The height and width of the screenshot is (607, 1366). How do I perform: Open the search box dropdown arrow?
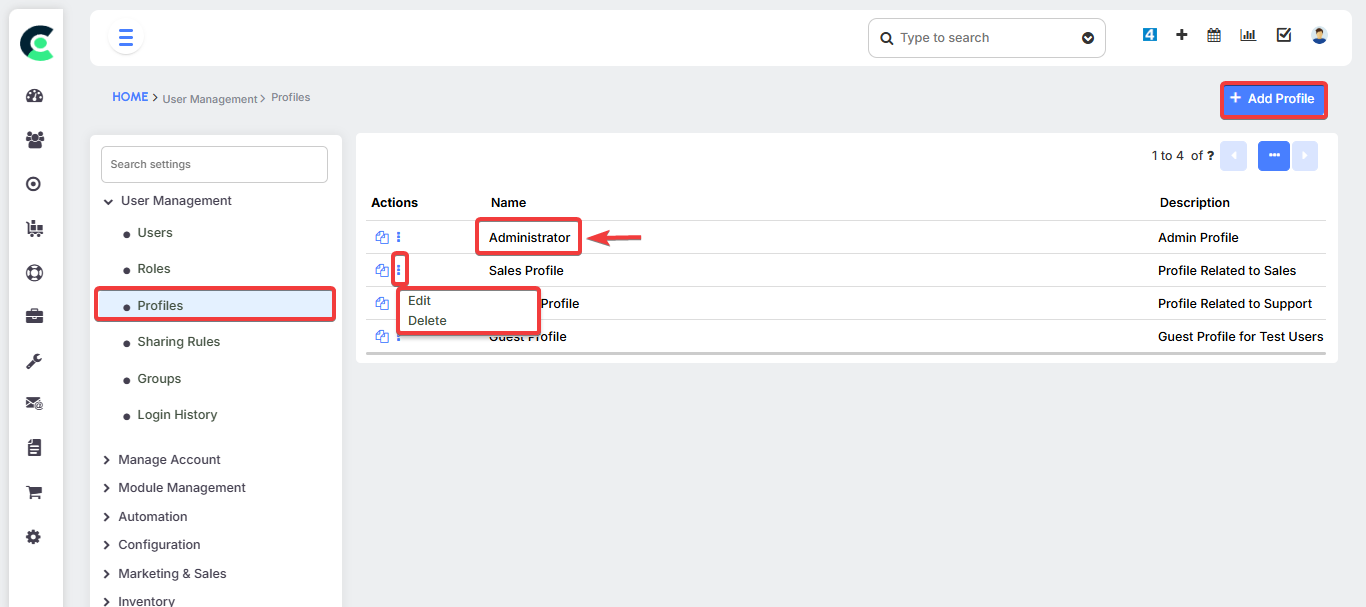pyautogui.click(x=1088, y=39)
